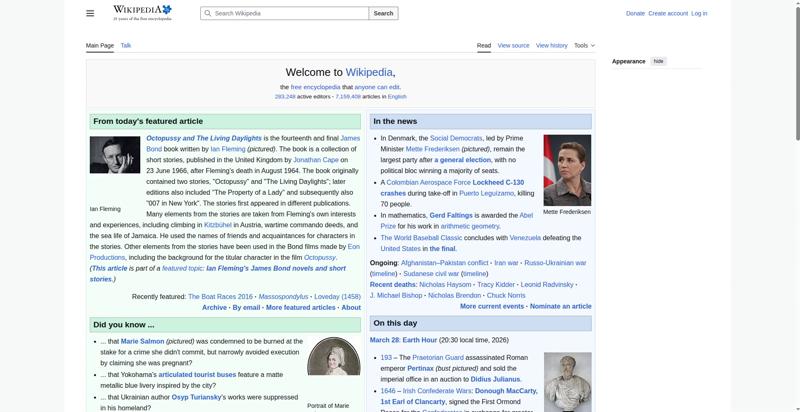Select the View source tab

(x=513, y=45)
